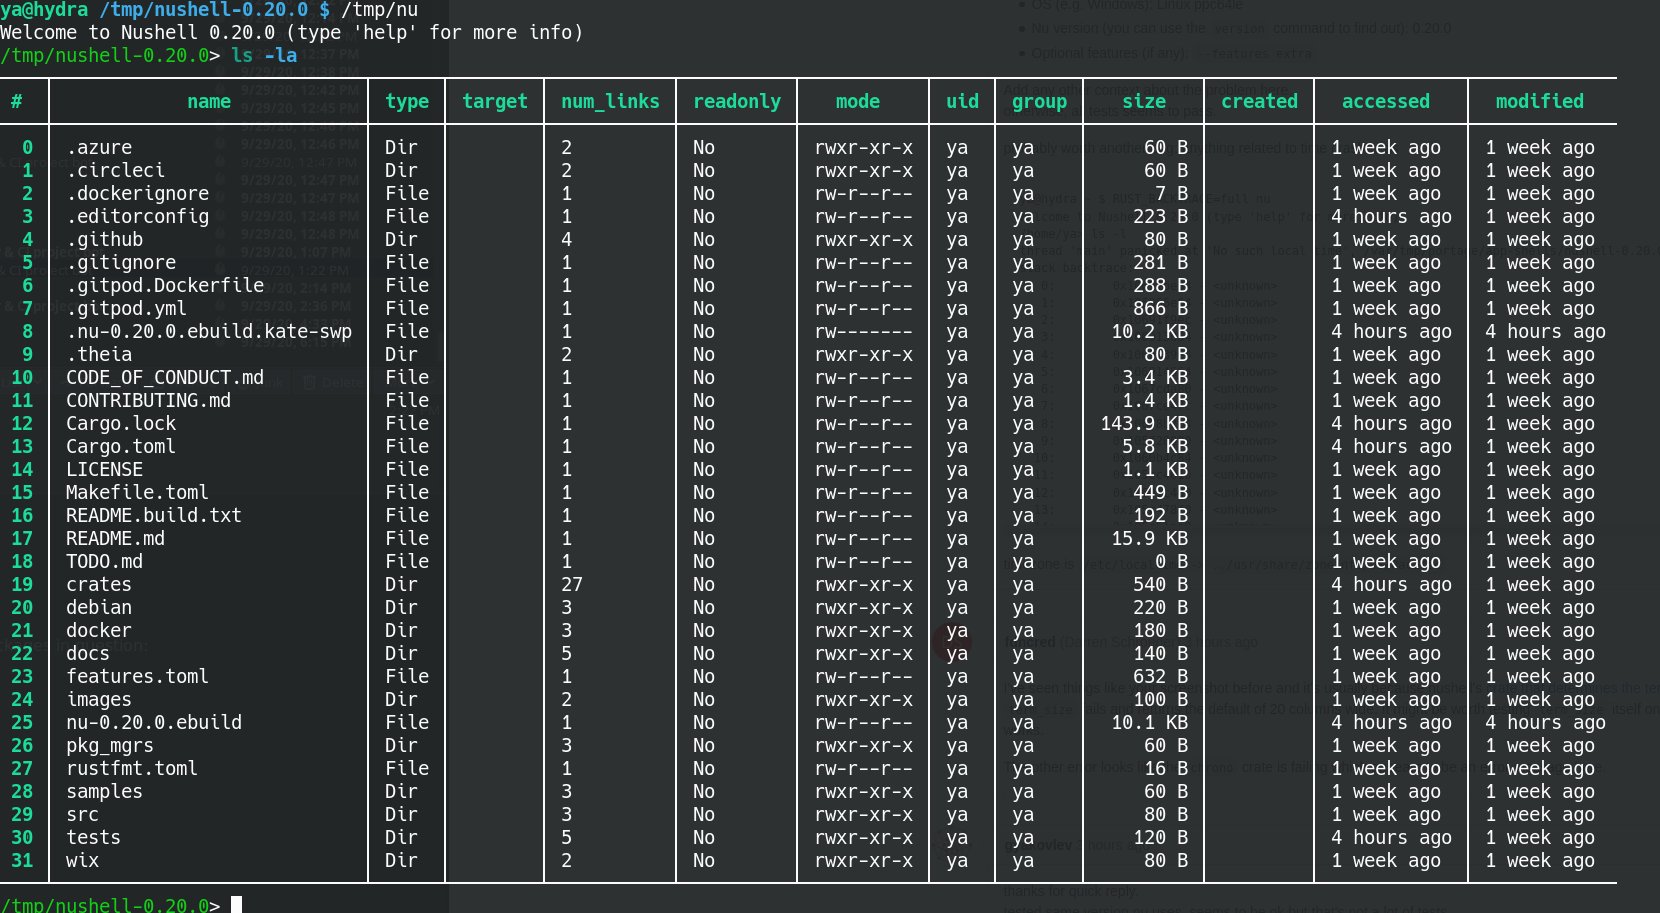Screen dimensions: 1660x913
Task: Click the Welcome to Nushell message line
Action: (x=290, y=32)
